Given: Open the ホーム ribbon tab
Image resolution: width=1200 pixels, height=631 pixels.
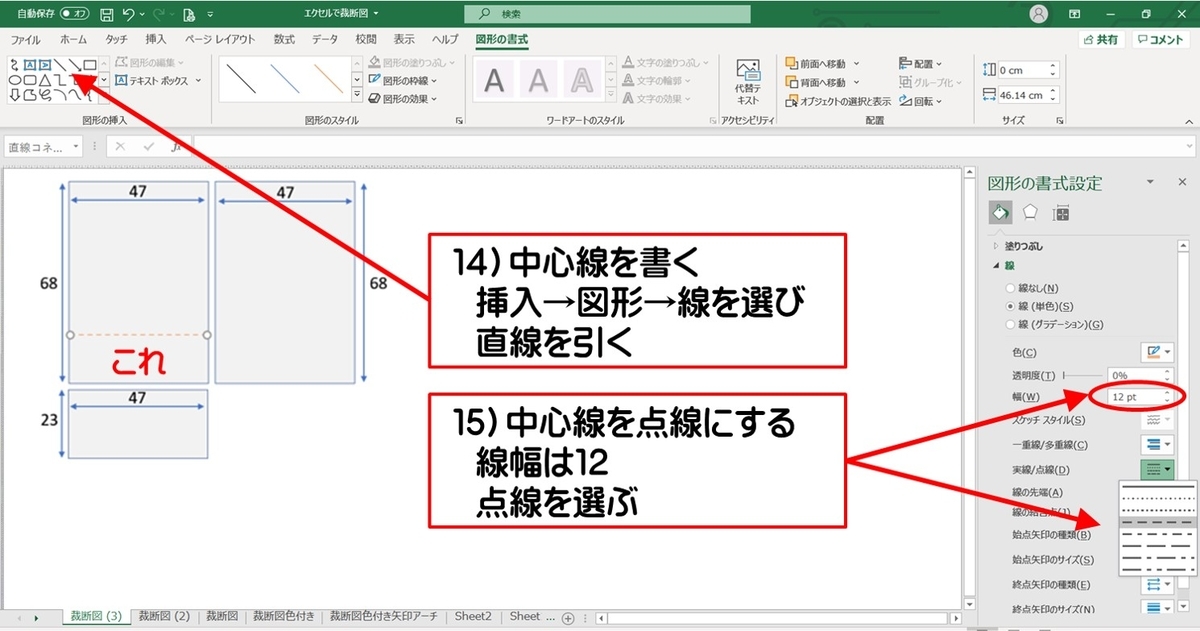Looking at the screenshot, I should click(73, 40).
